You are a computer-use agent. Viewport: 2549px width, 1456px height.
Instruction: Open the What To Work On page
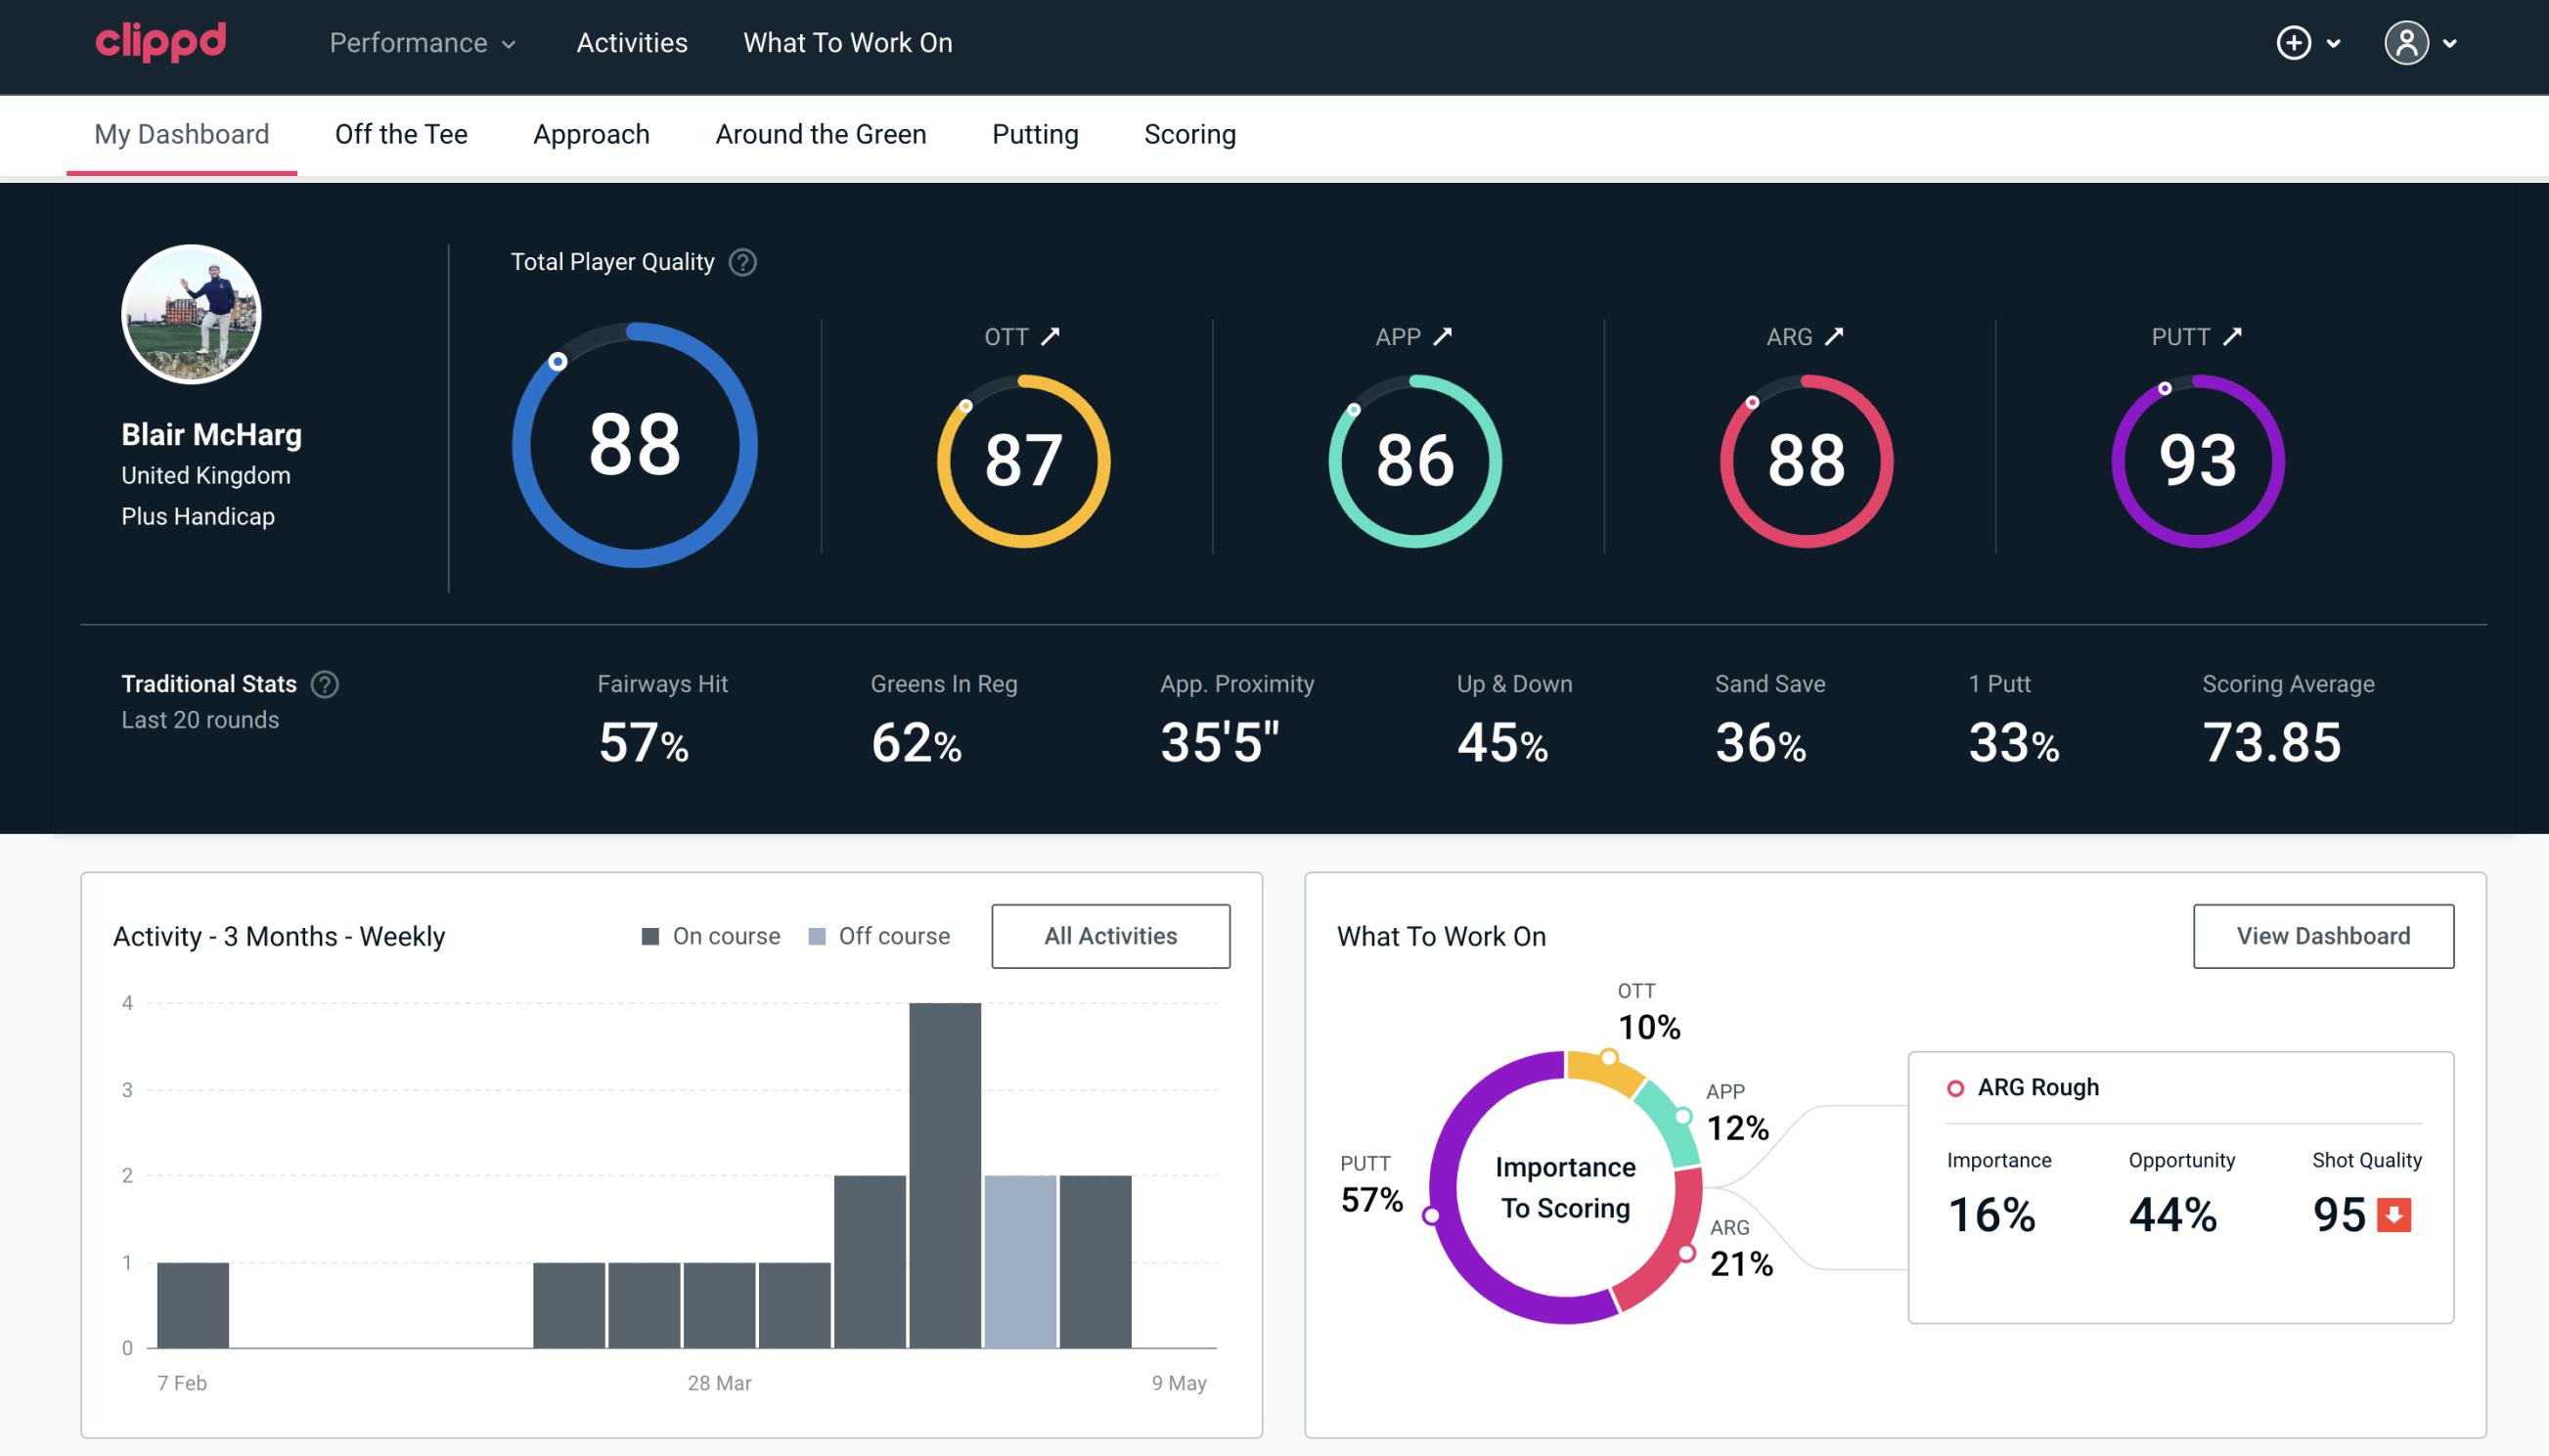tap(847, 44)
